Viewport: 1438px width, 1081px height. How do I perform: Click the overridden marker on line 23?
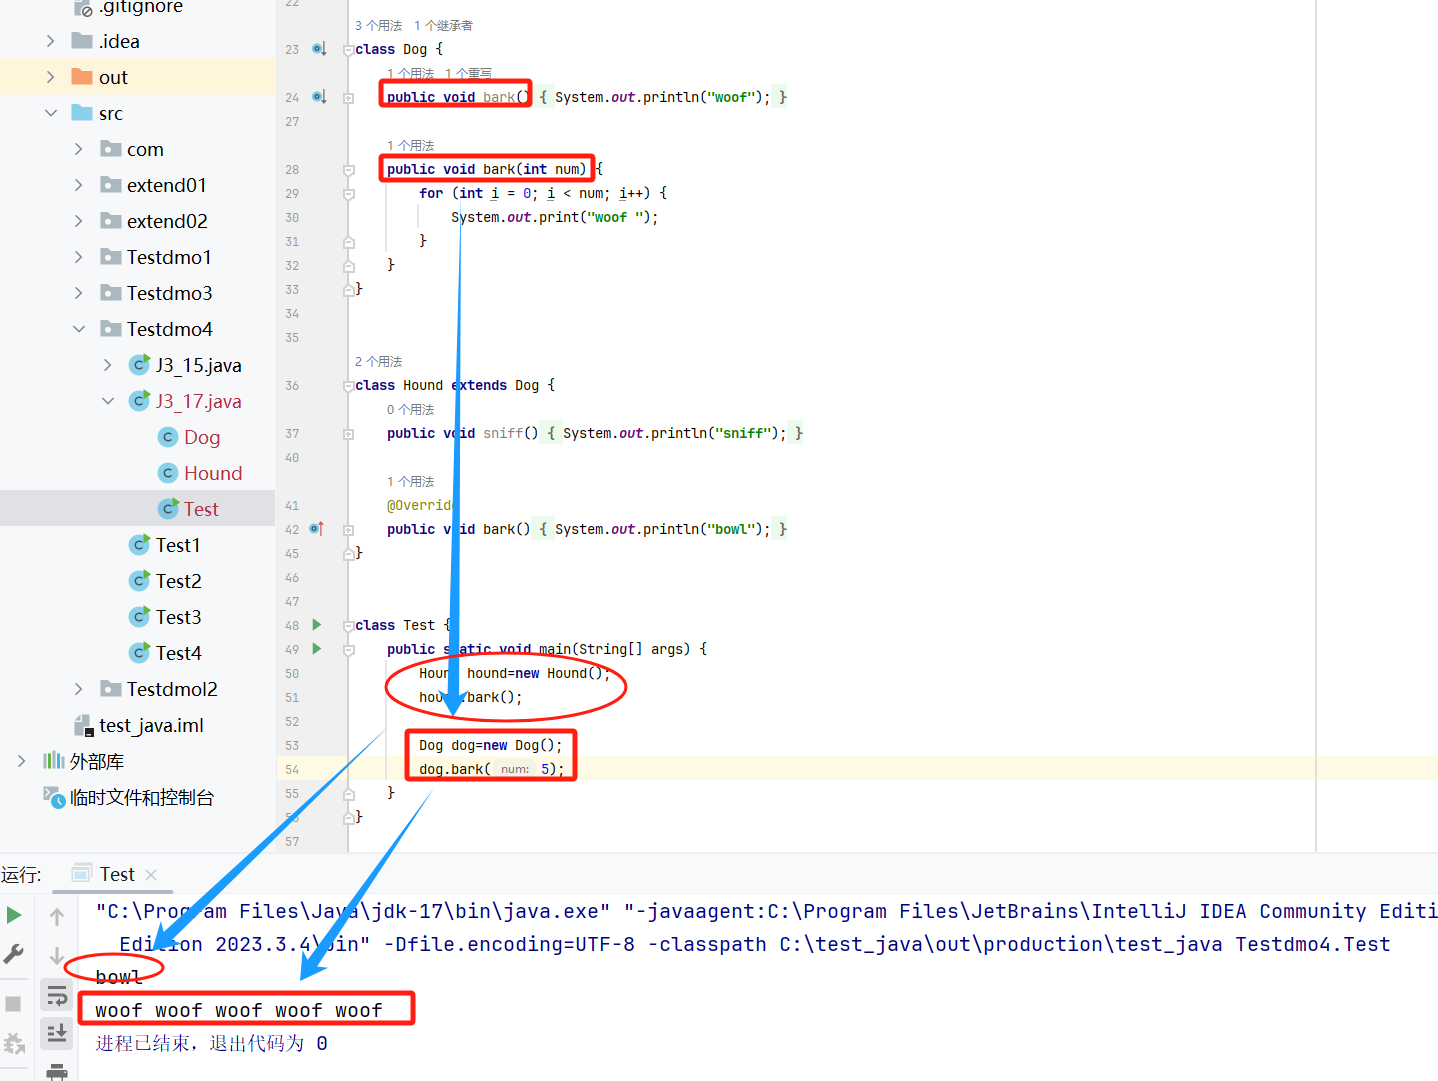[319, 48]
